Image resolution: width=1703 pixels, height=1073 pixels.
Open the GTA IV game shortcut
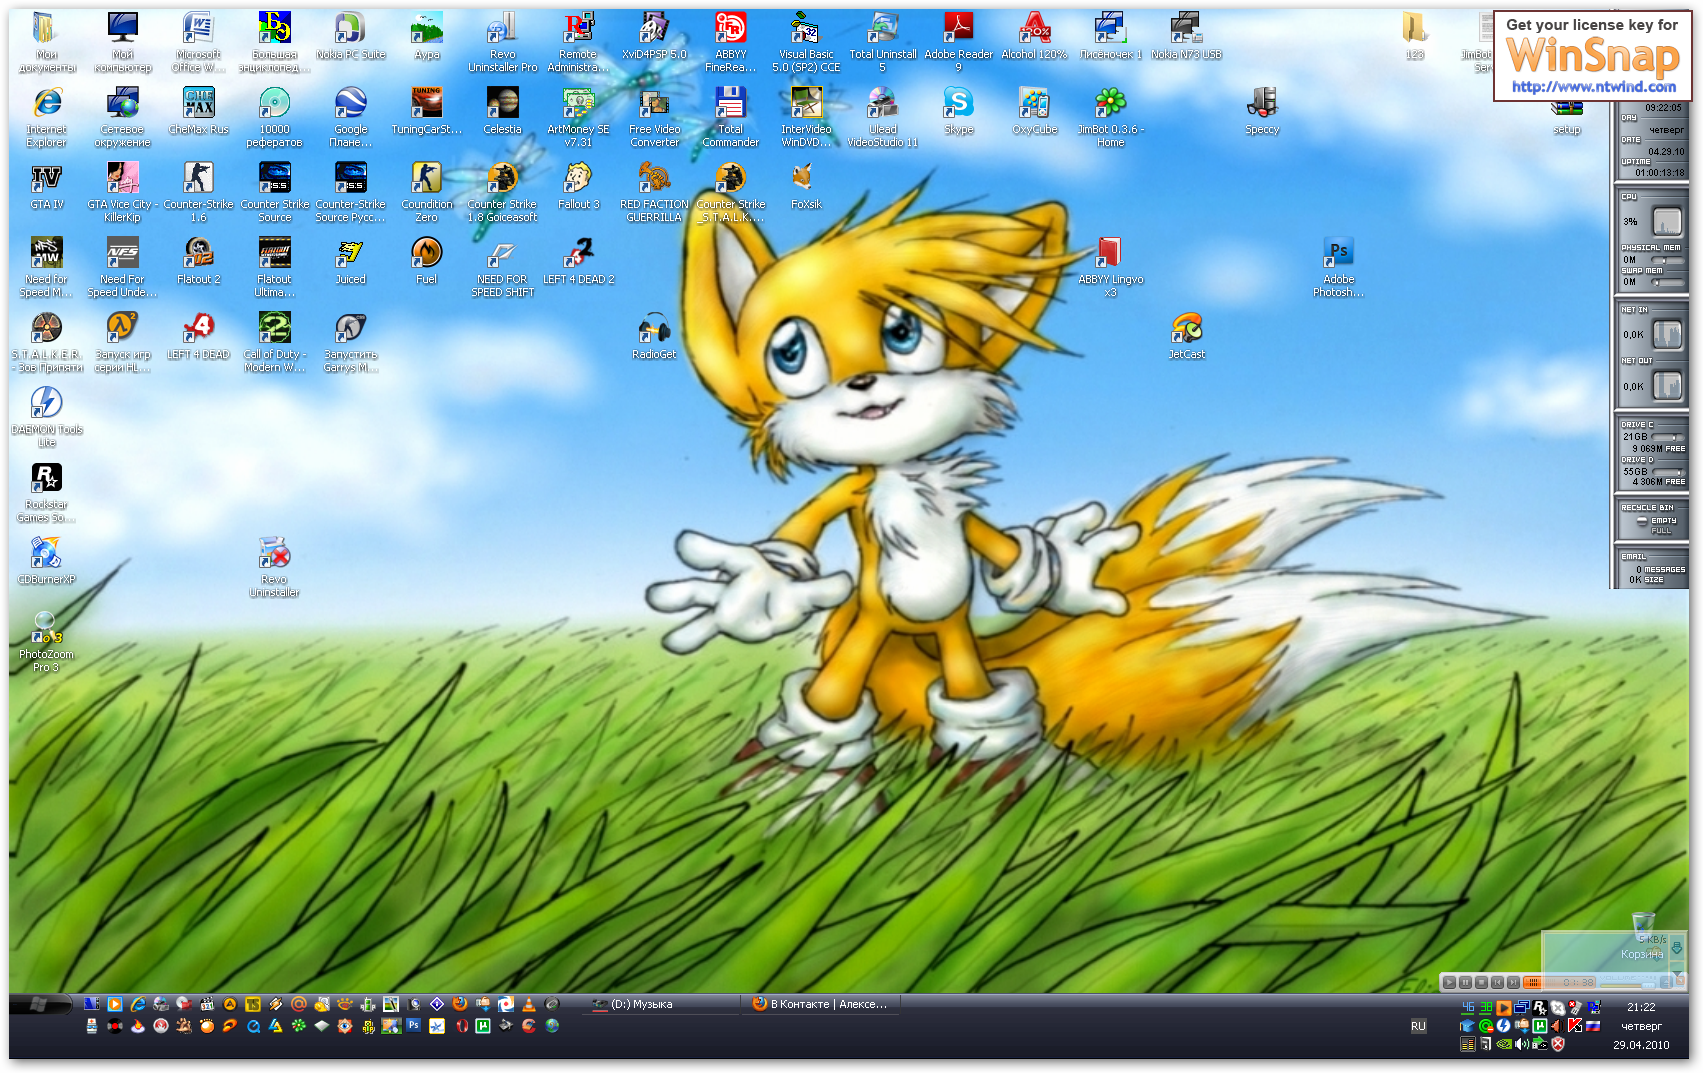(x=47, y=186)
